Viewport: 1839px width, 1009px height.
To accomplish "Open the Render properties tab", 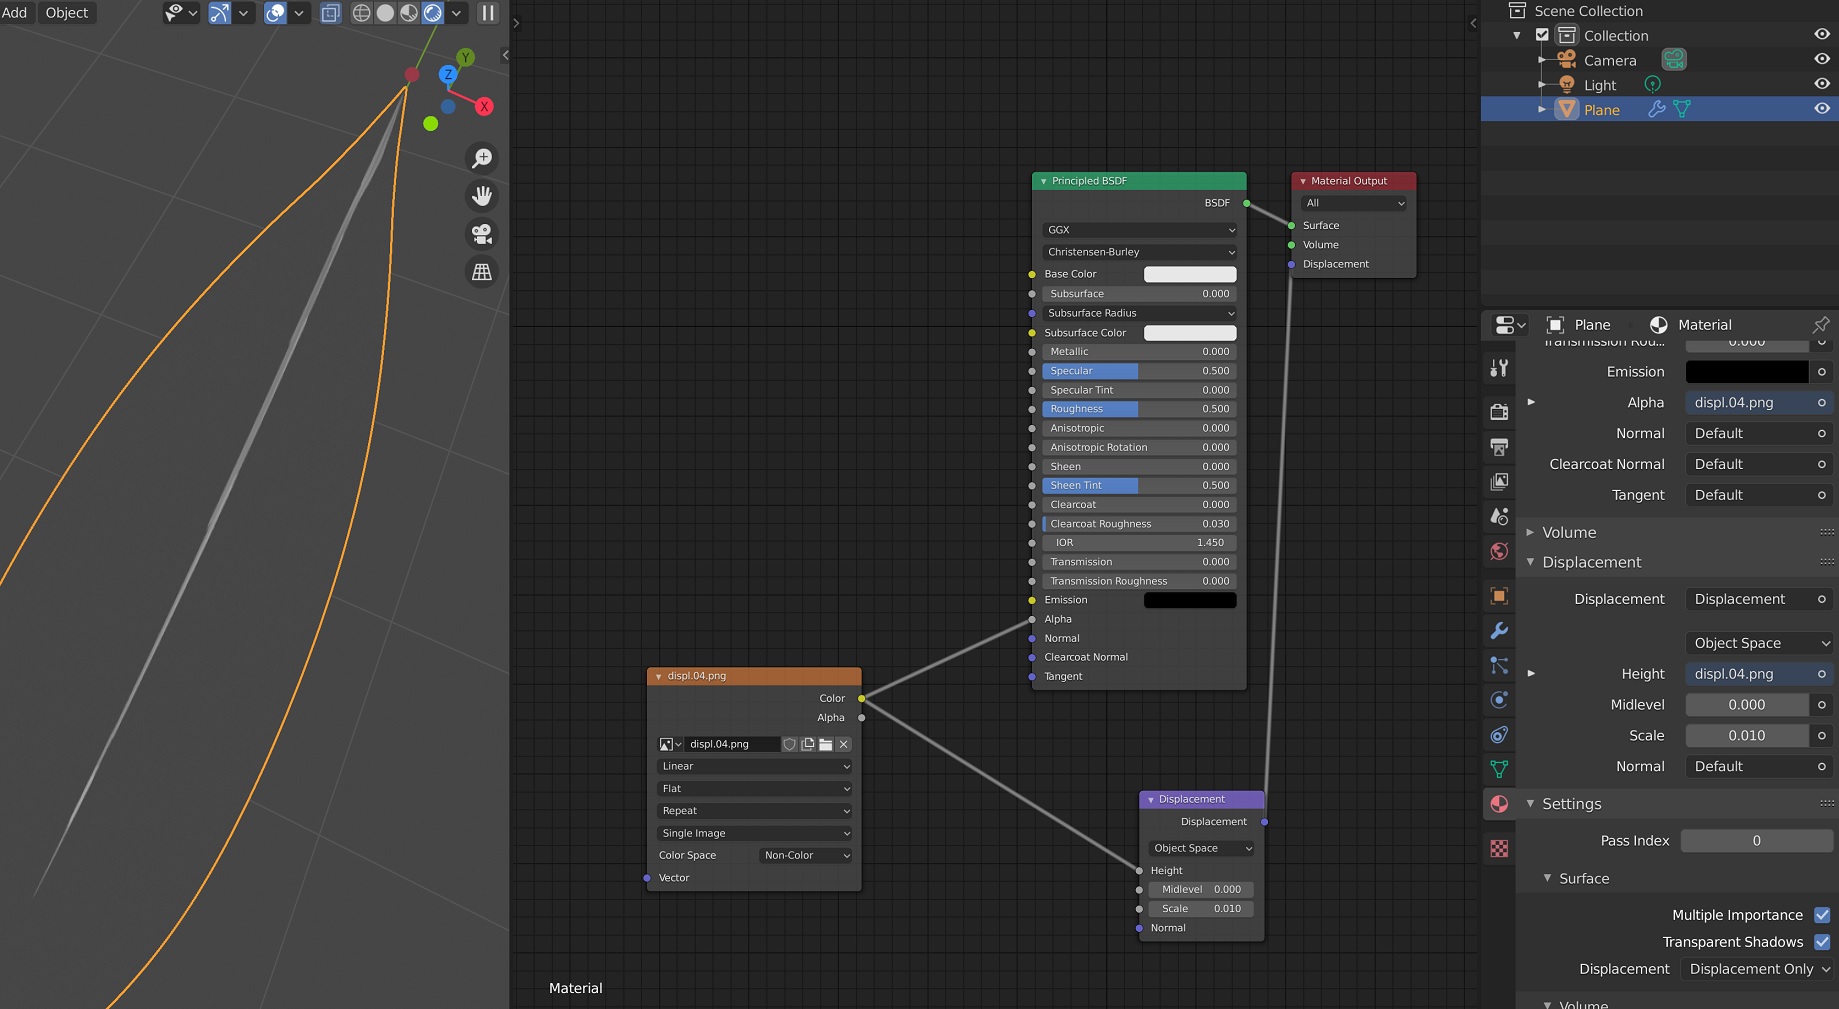I will [x=1499, y=412].
